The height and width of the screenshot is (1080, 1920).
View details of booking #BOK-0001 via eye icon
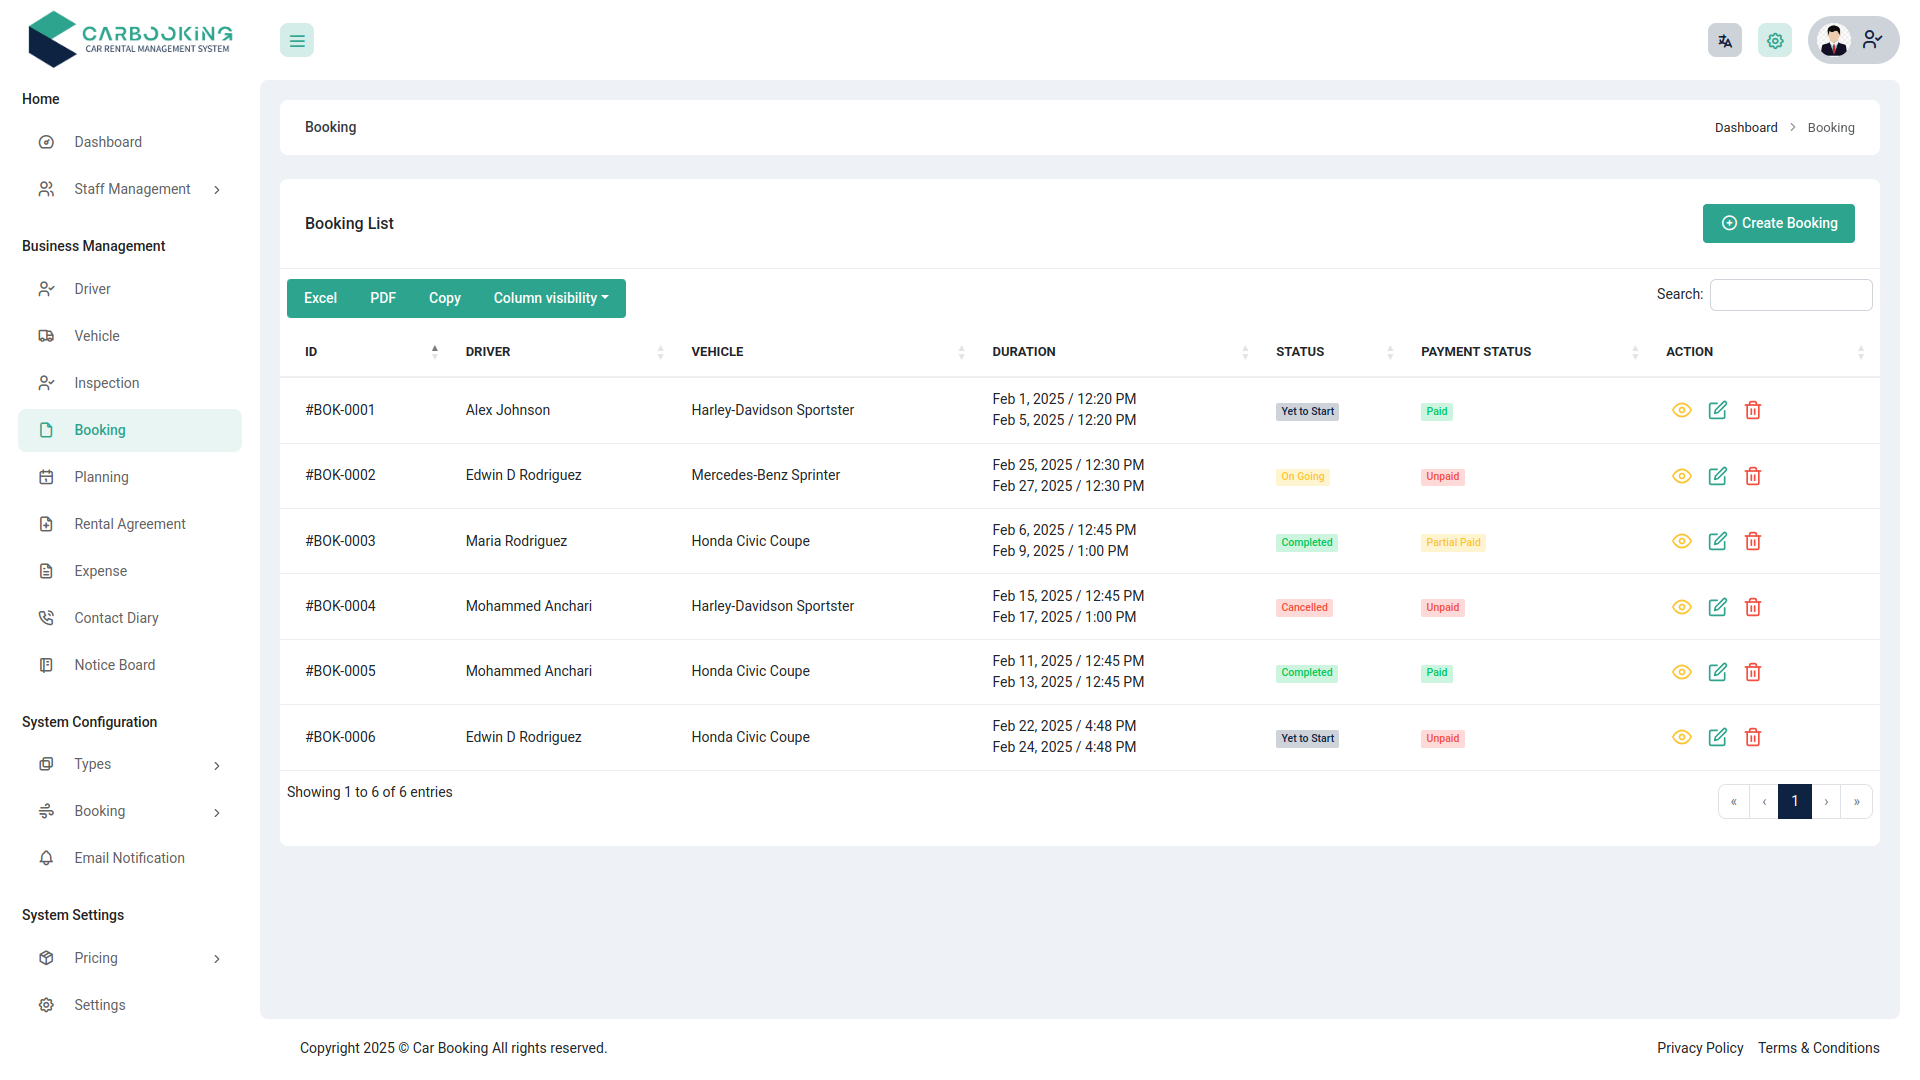click(1681, 410)
